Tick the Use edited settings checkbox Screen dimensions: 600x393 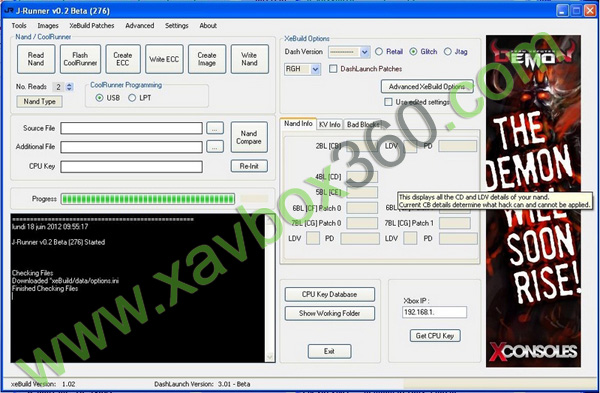coord(388,102)
